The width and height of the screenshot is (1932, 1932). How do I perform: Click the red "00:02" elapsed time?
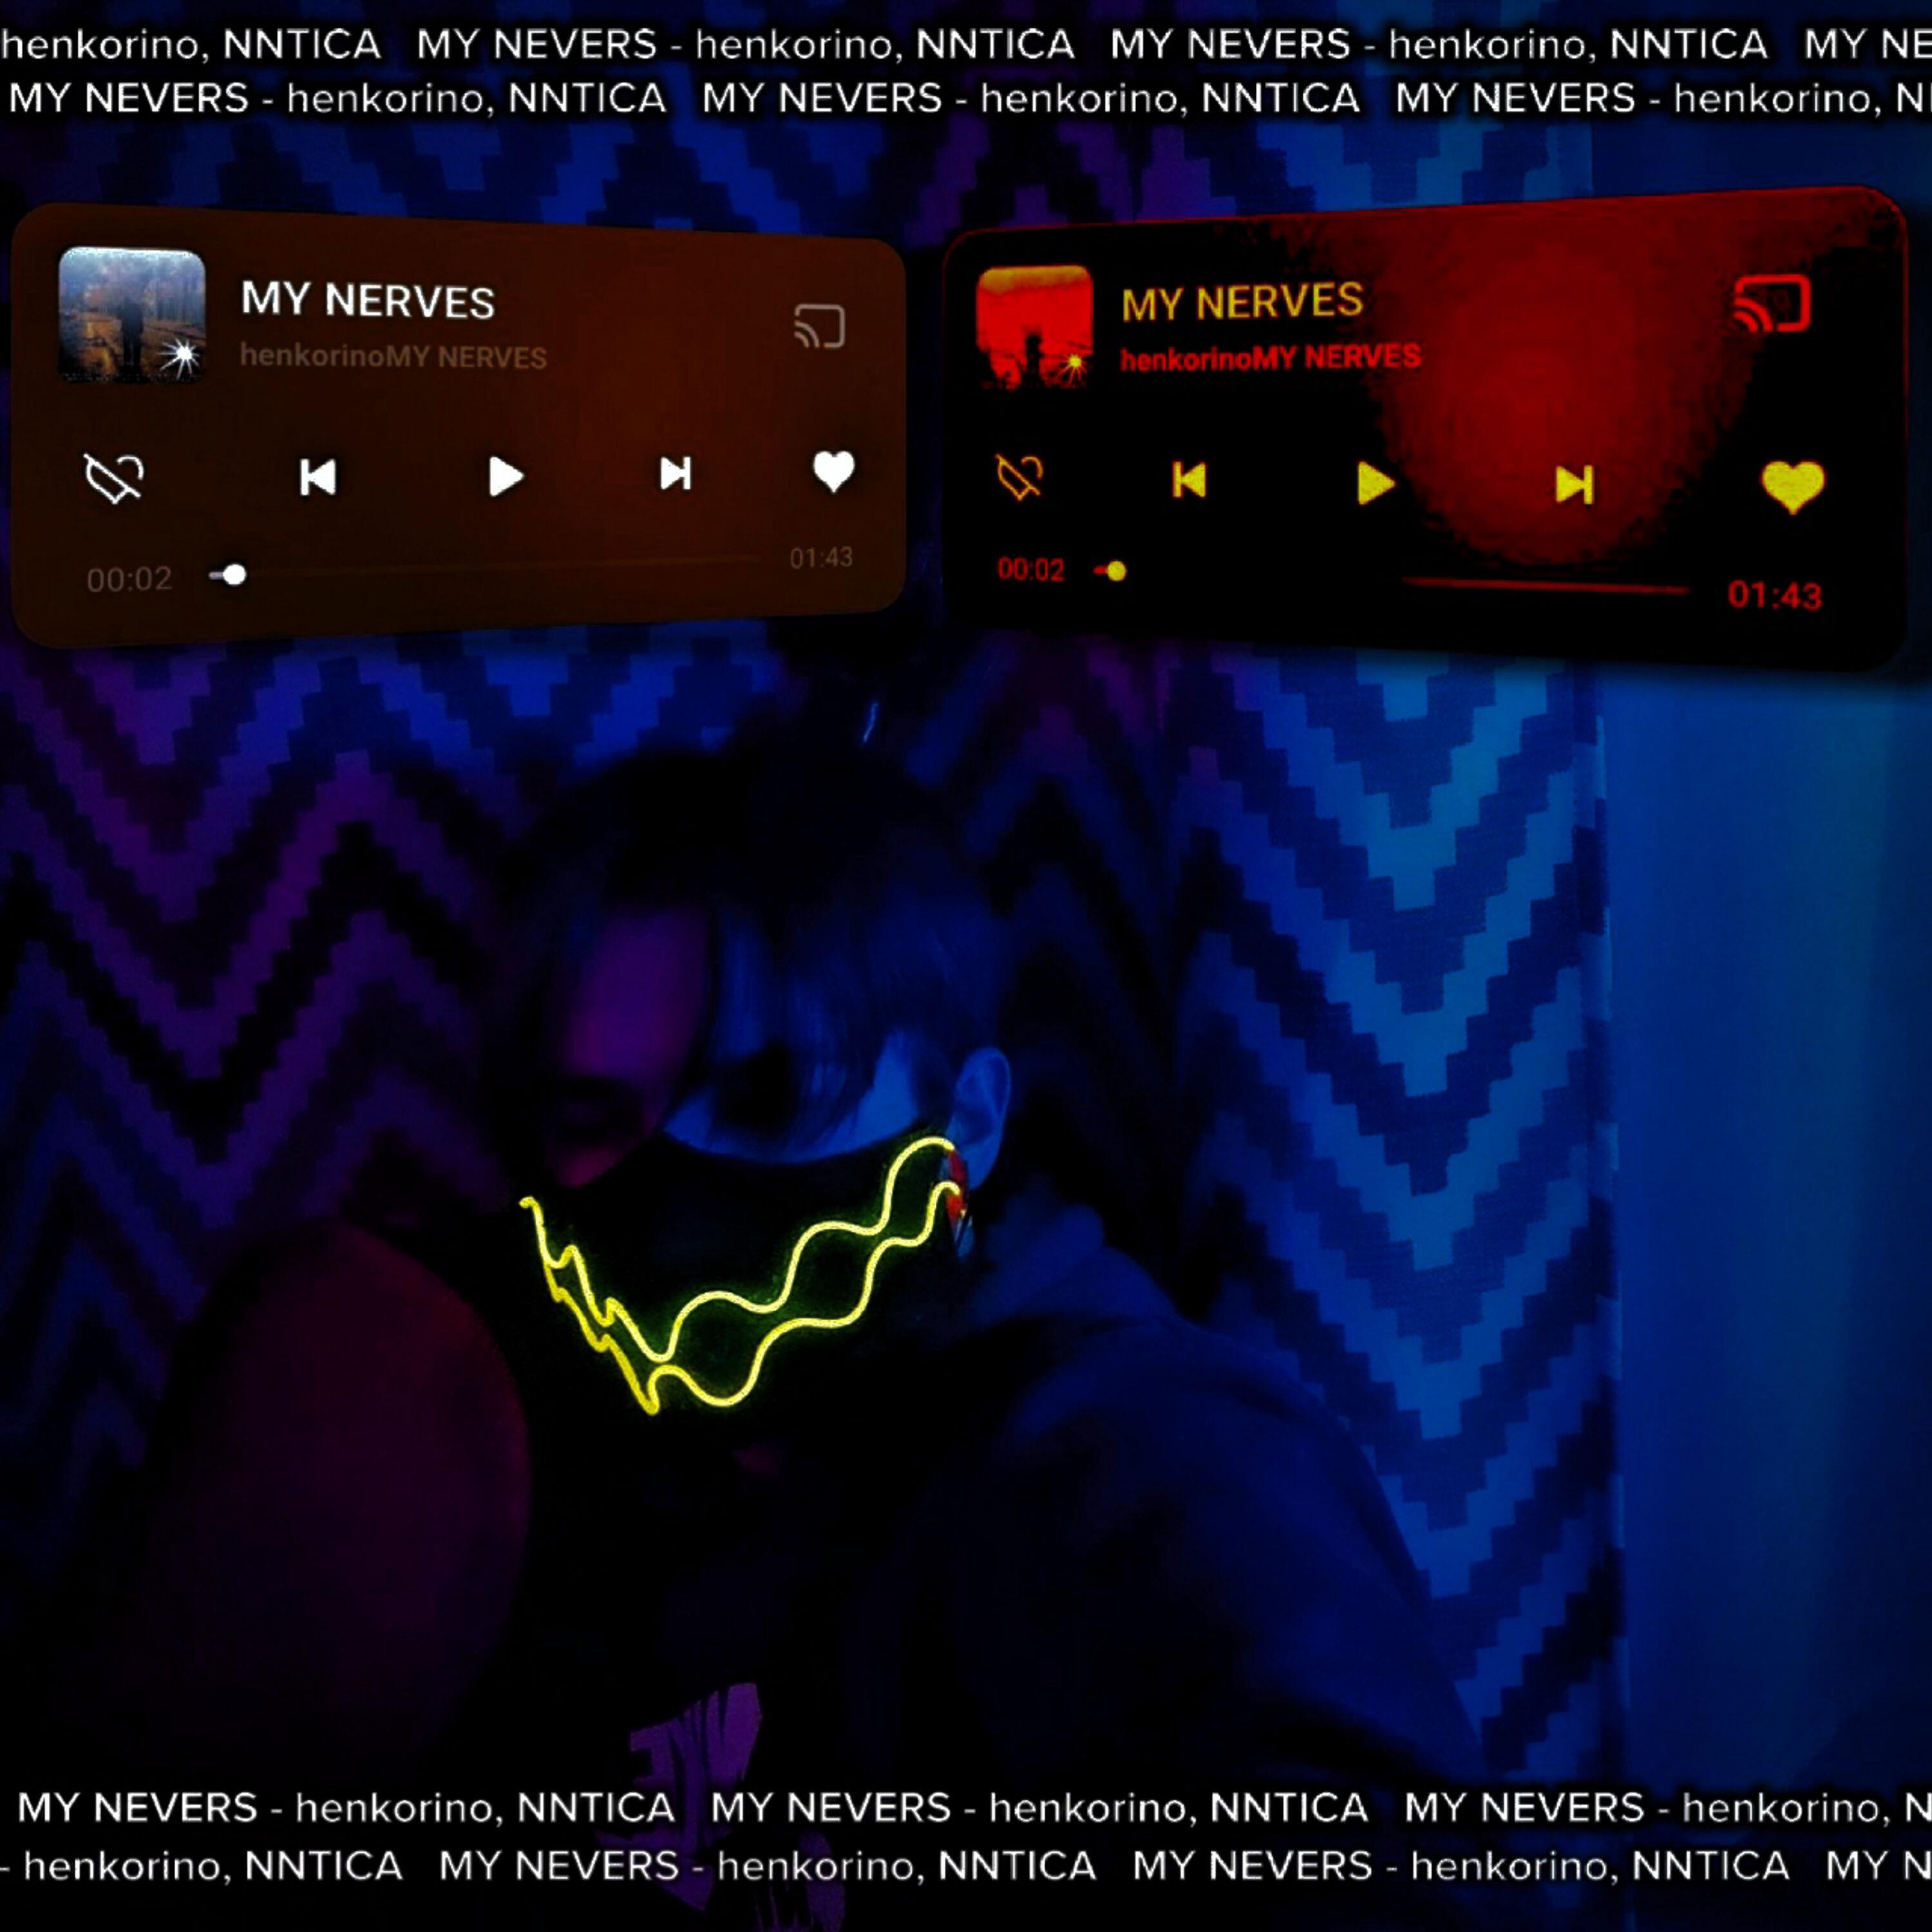point(1031,570)
